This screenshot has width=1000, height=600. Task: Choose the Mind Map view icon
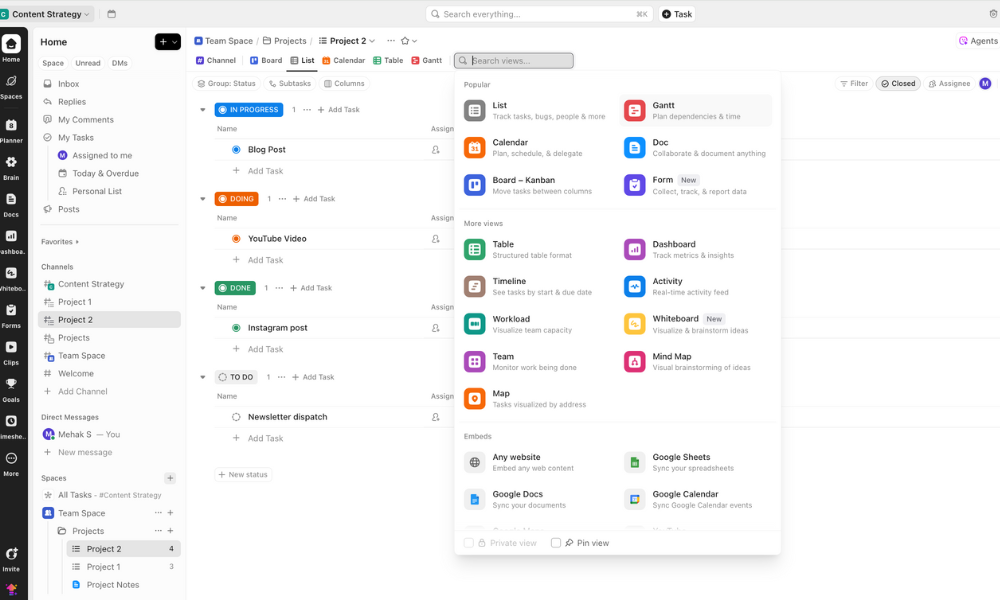coord(634,361)
